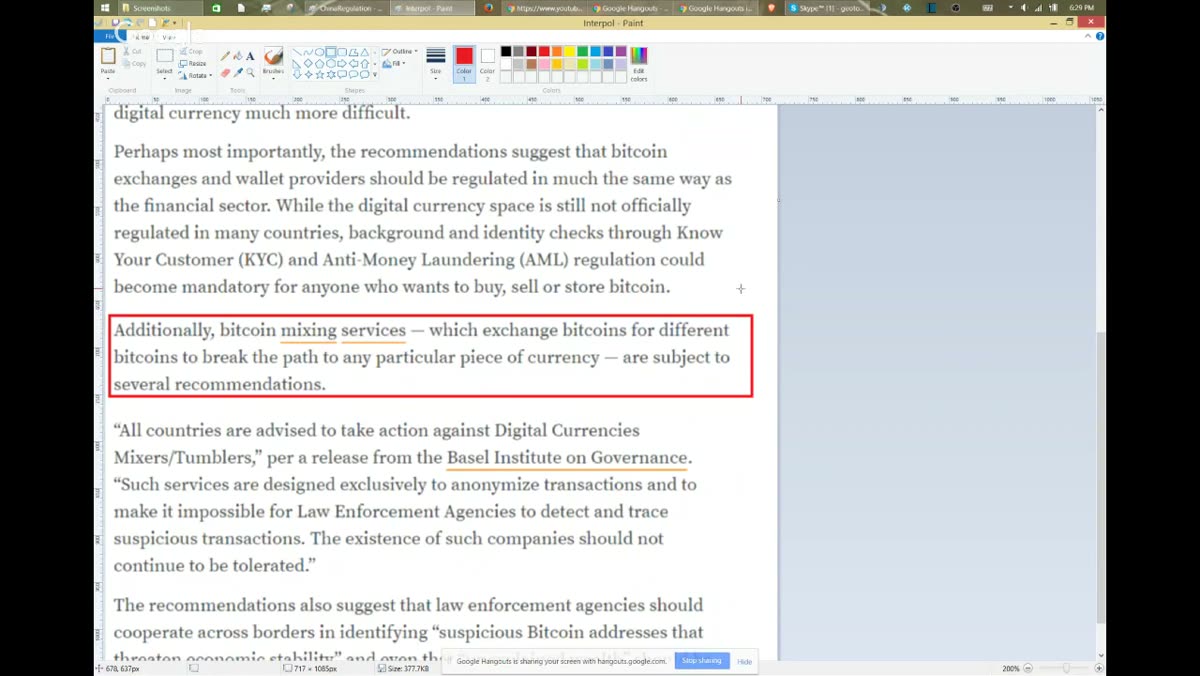Open the Windows Start button
Image resolution: width=1200 pixels, height=676 pixels.
point(105,8)
